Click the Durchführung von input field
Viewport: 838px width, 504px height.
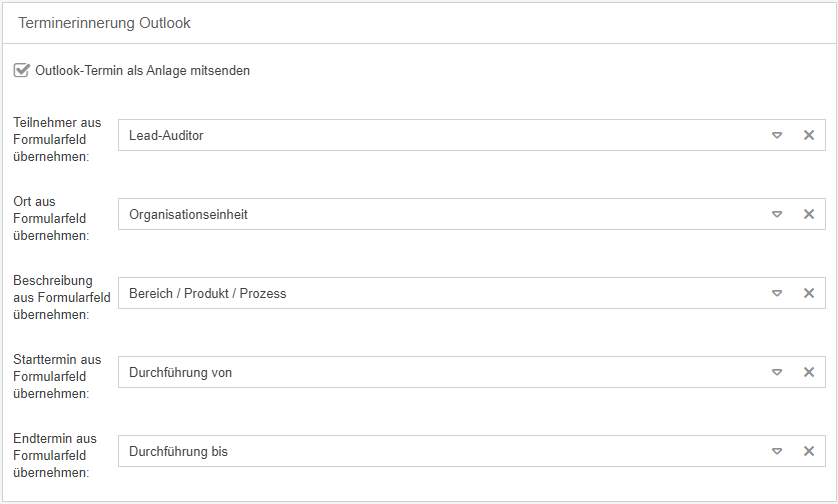click(x=440, y=372)
